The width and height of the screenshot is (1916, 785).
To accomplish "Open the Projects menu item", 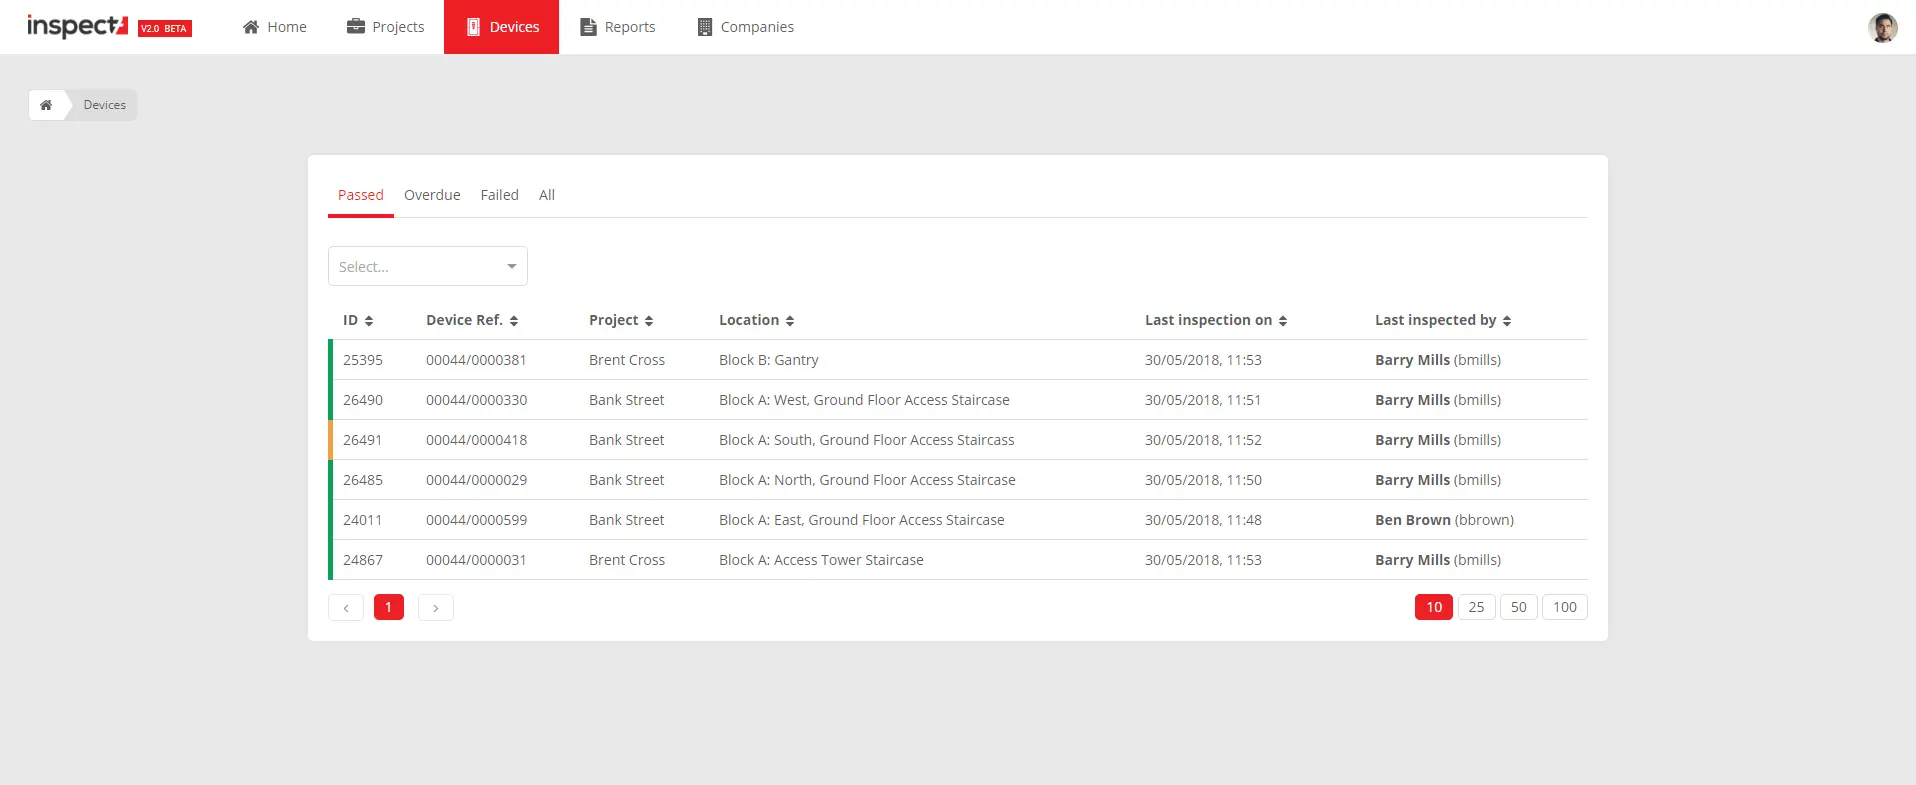I will pyautogui.click(x=385, y=27).
